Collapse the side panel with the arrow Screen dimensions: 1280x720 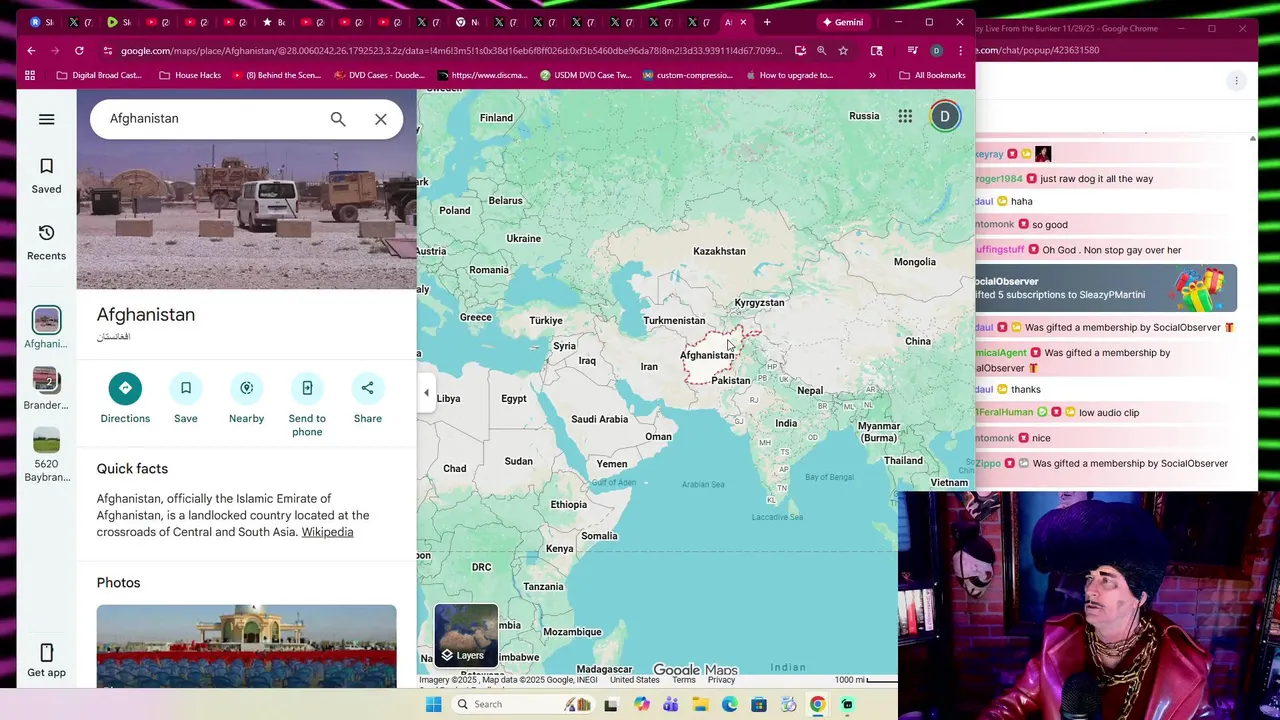click(x=426, y=393)
